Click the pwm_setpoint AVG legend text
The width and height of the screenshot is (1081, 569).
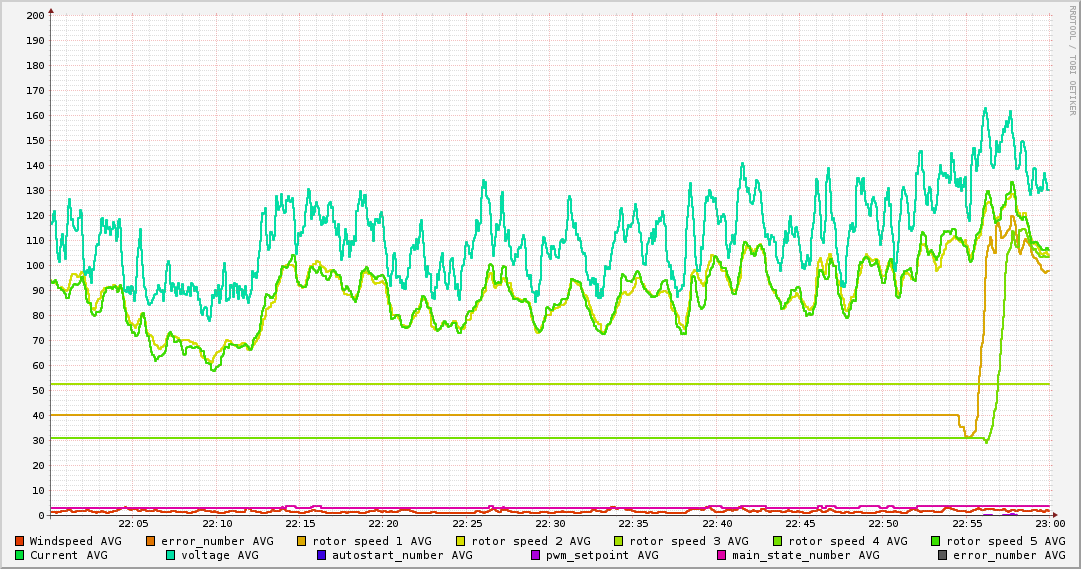[600, 555]
